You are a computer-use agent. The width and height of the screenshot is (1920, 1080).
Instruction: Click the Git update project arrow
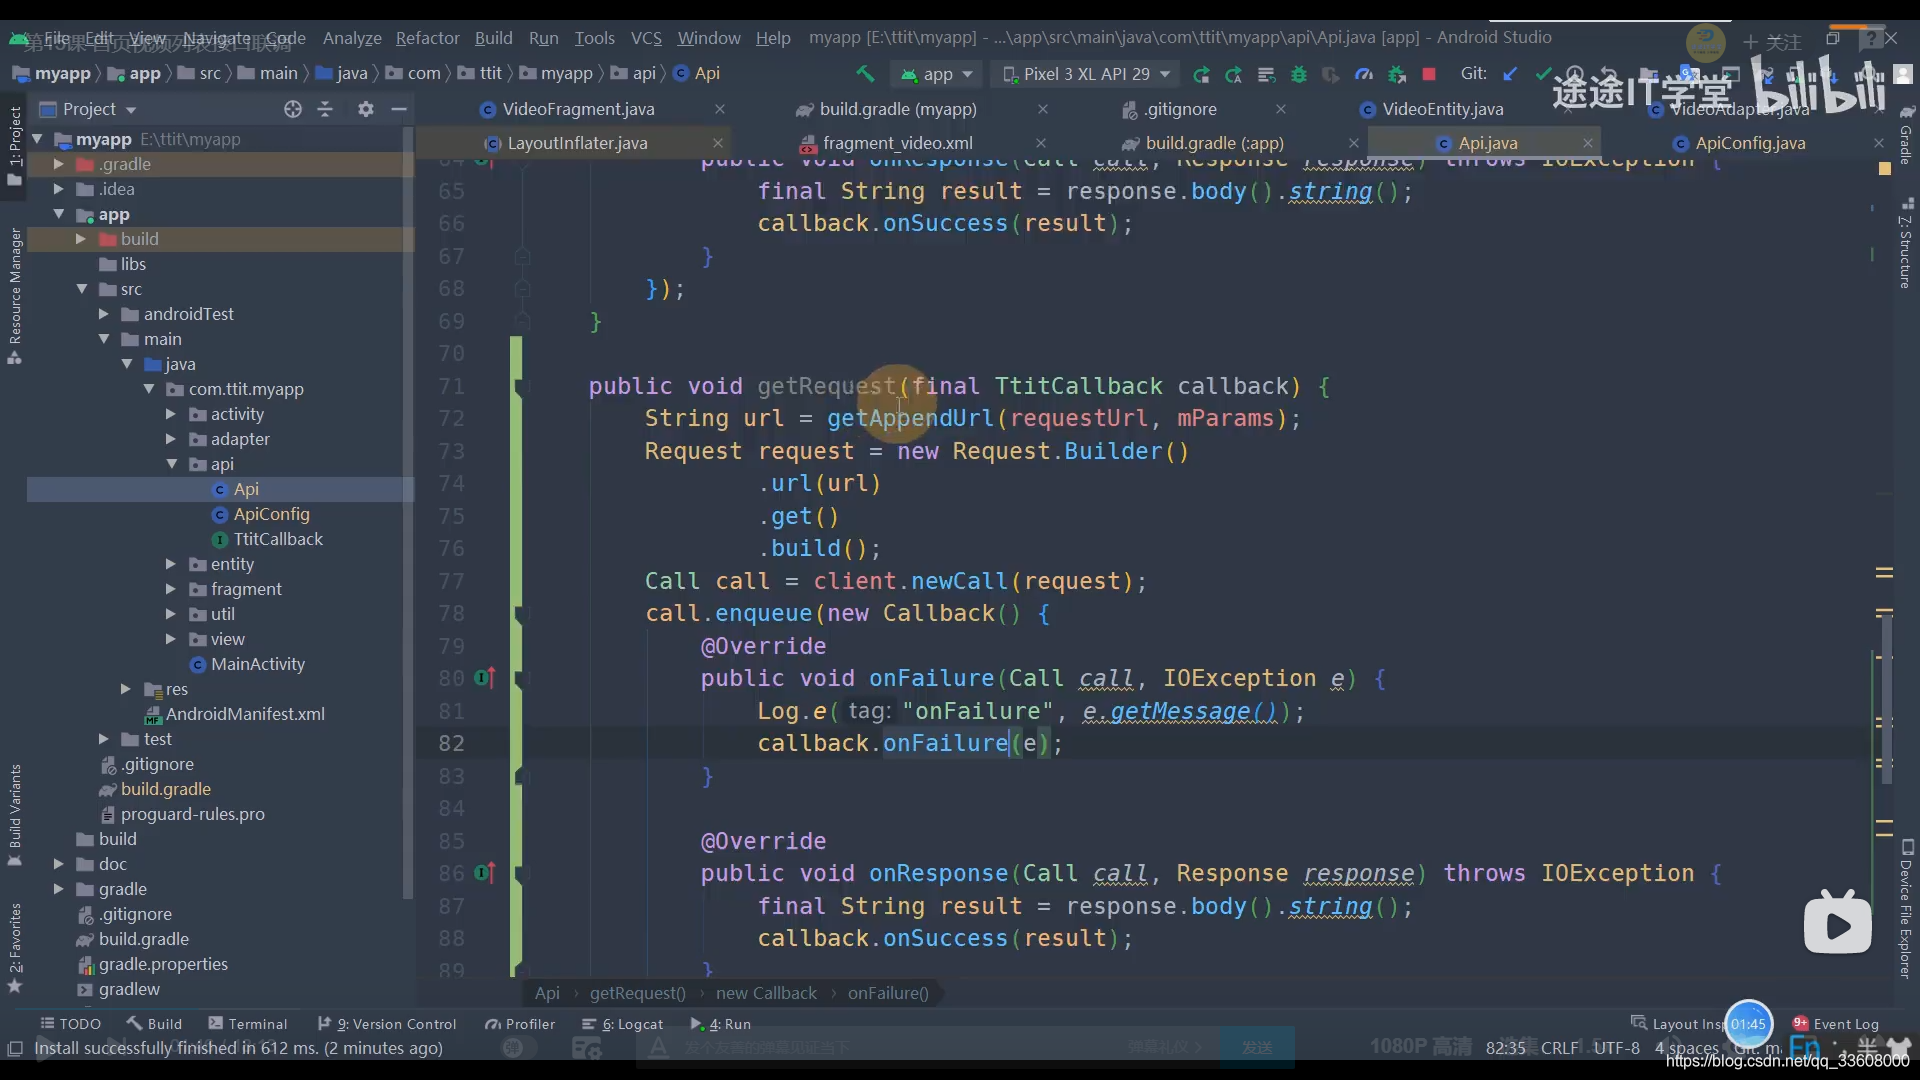pos(1510,74)
